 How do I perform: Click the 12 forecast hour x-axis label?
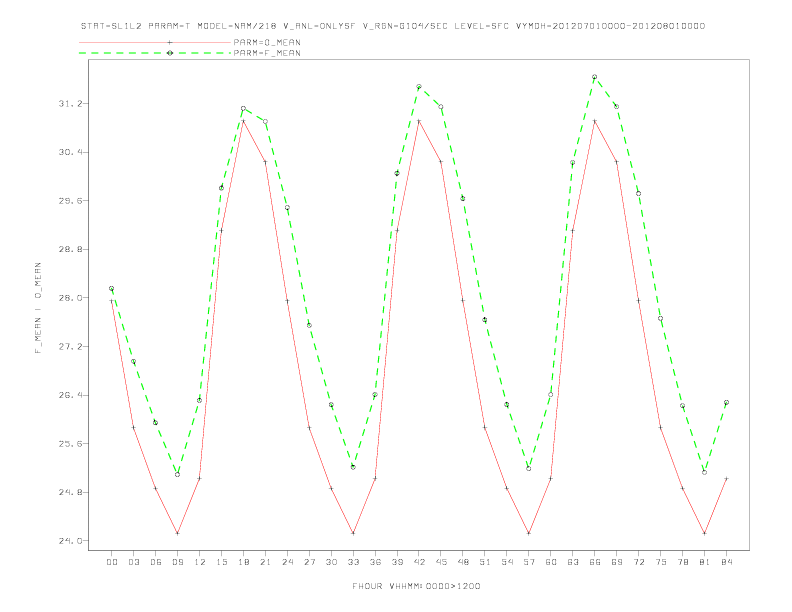[200, 562]
